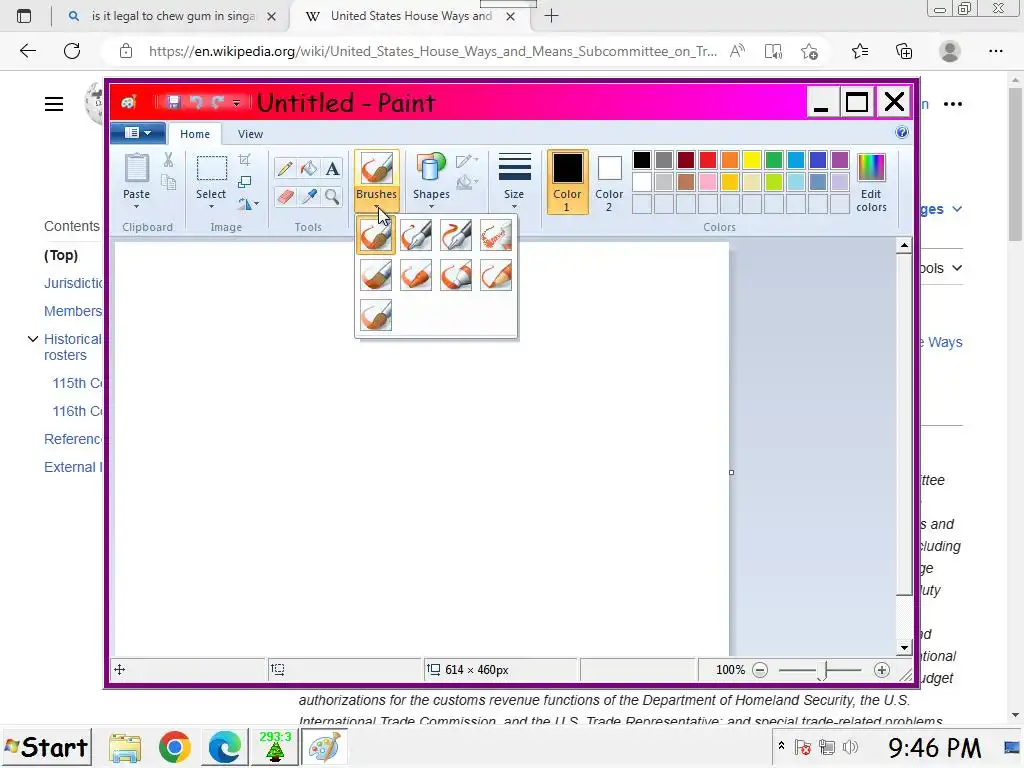Choose the Oil brush option

[x=376, y=275]
